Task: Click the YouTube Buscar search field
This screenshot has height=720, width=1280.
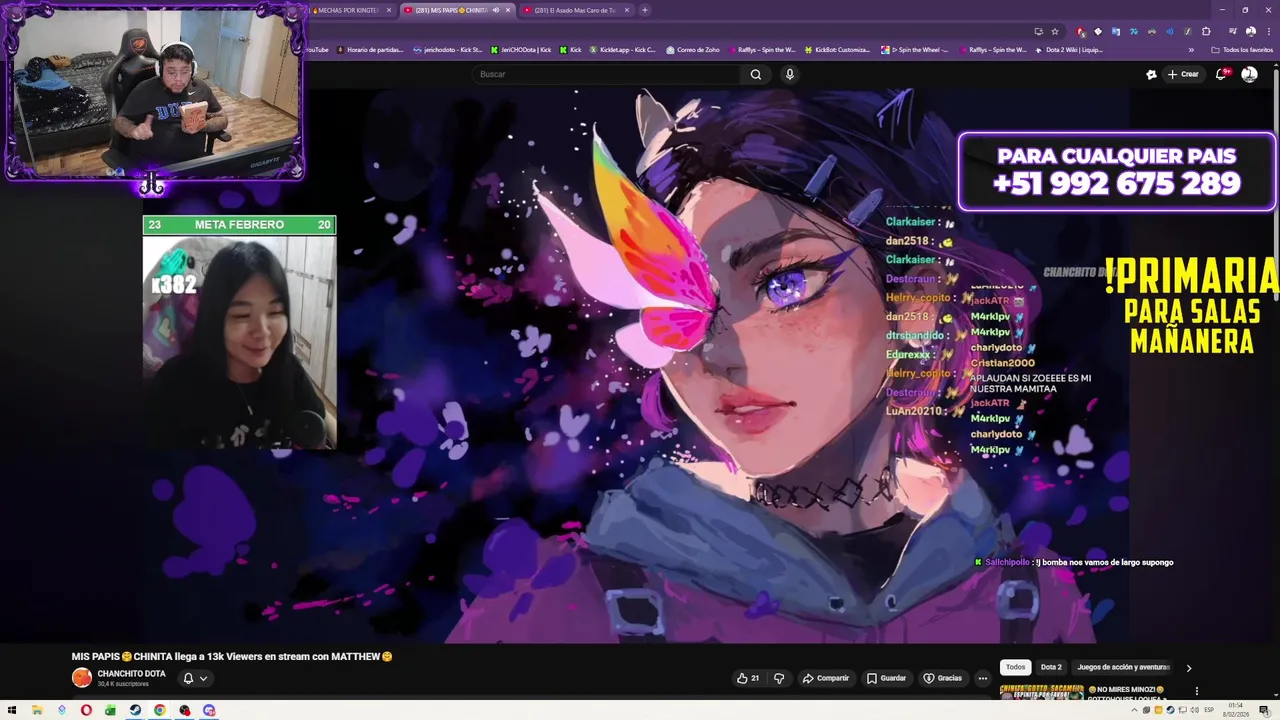Action: click(606, 74)
